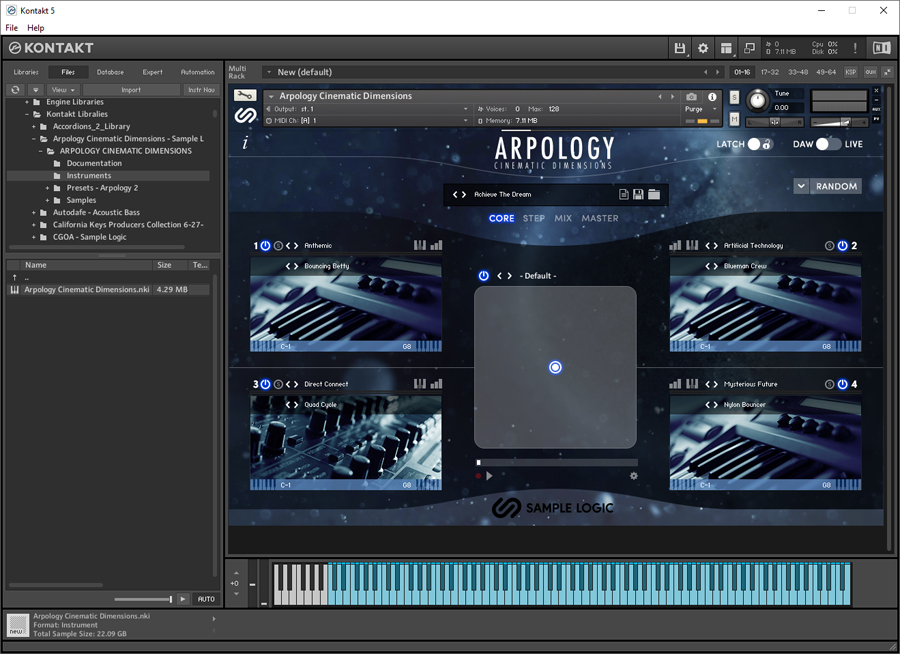Click the minimized view icon in header
This screenshot has height=654, width=900.
pyautogui.click(x=749, y=48)
